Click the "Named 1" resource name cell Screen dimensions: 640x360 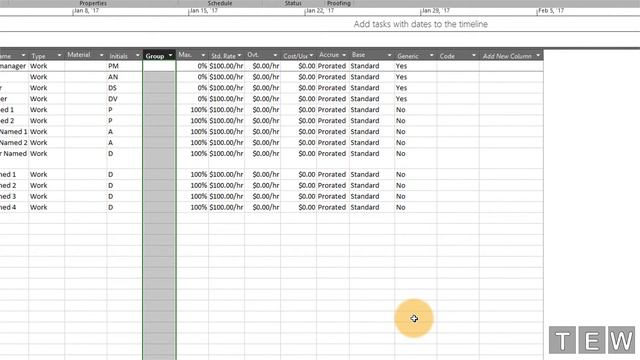pyautogui.click(x=14, y=131)
